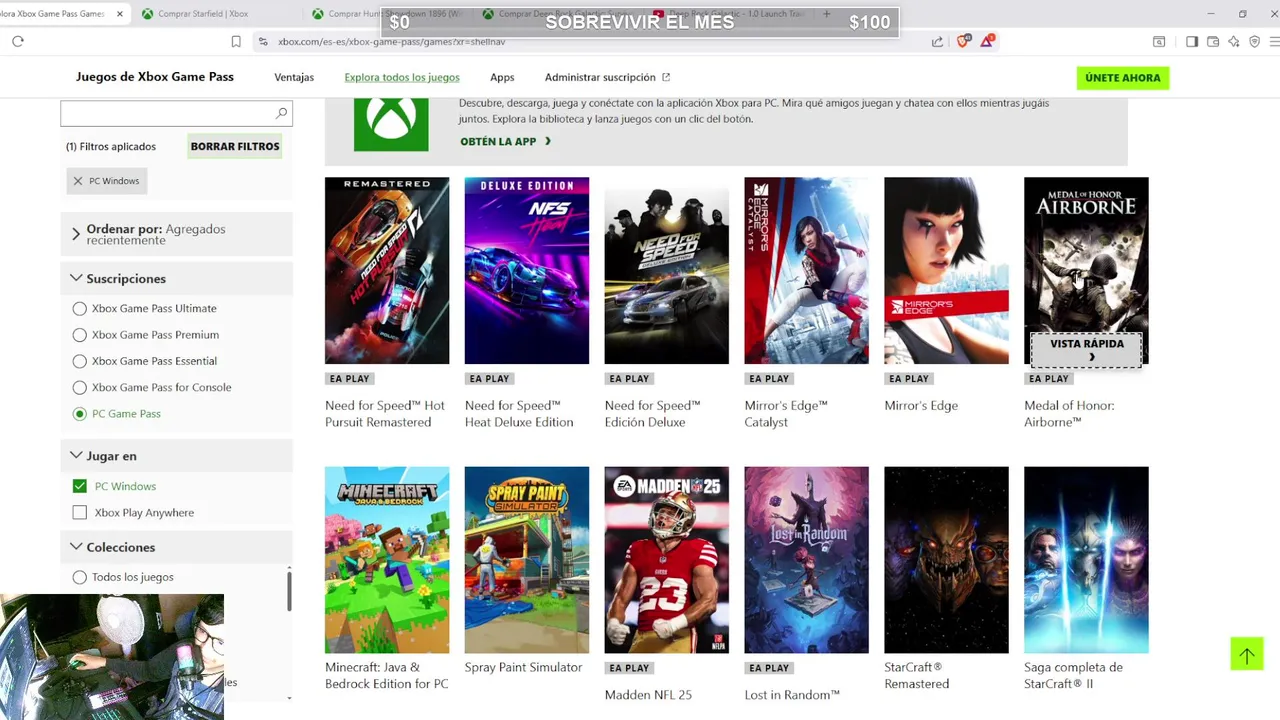This screenshot has height=720, width=1280.
Task: Open Mirror's Edge Catalyst title link
Action: pos(786,414)
